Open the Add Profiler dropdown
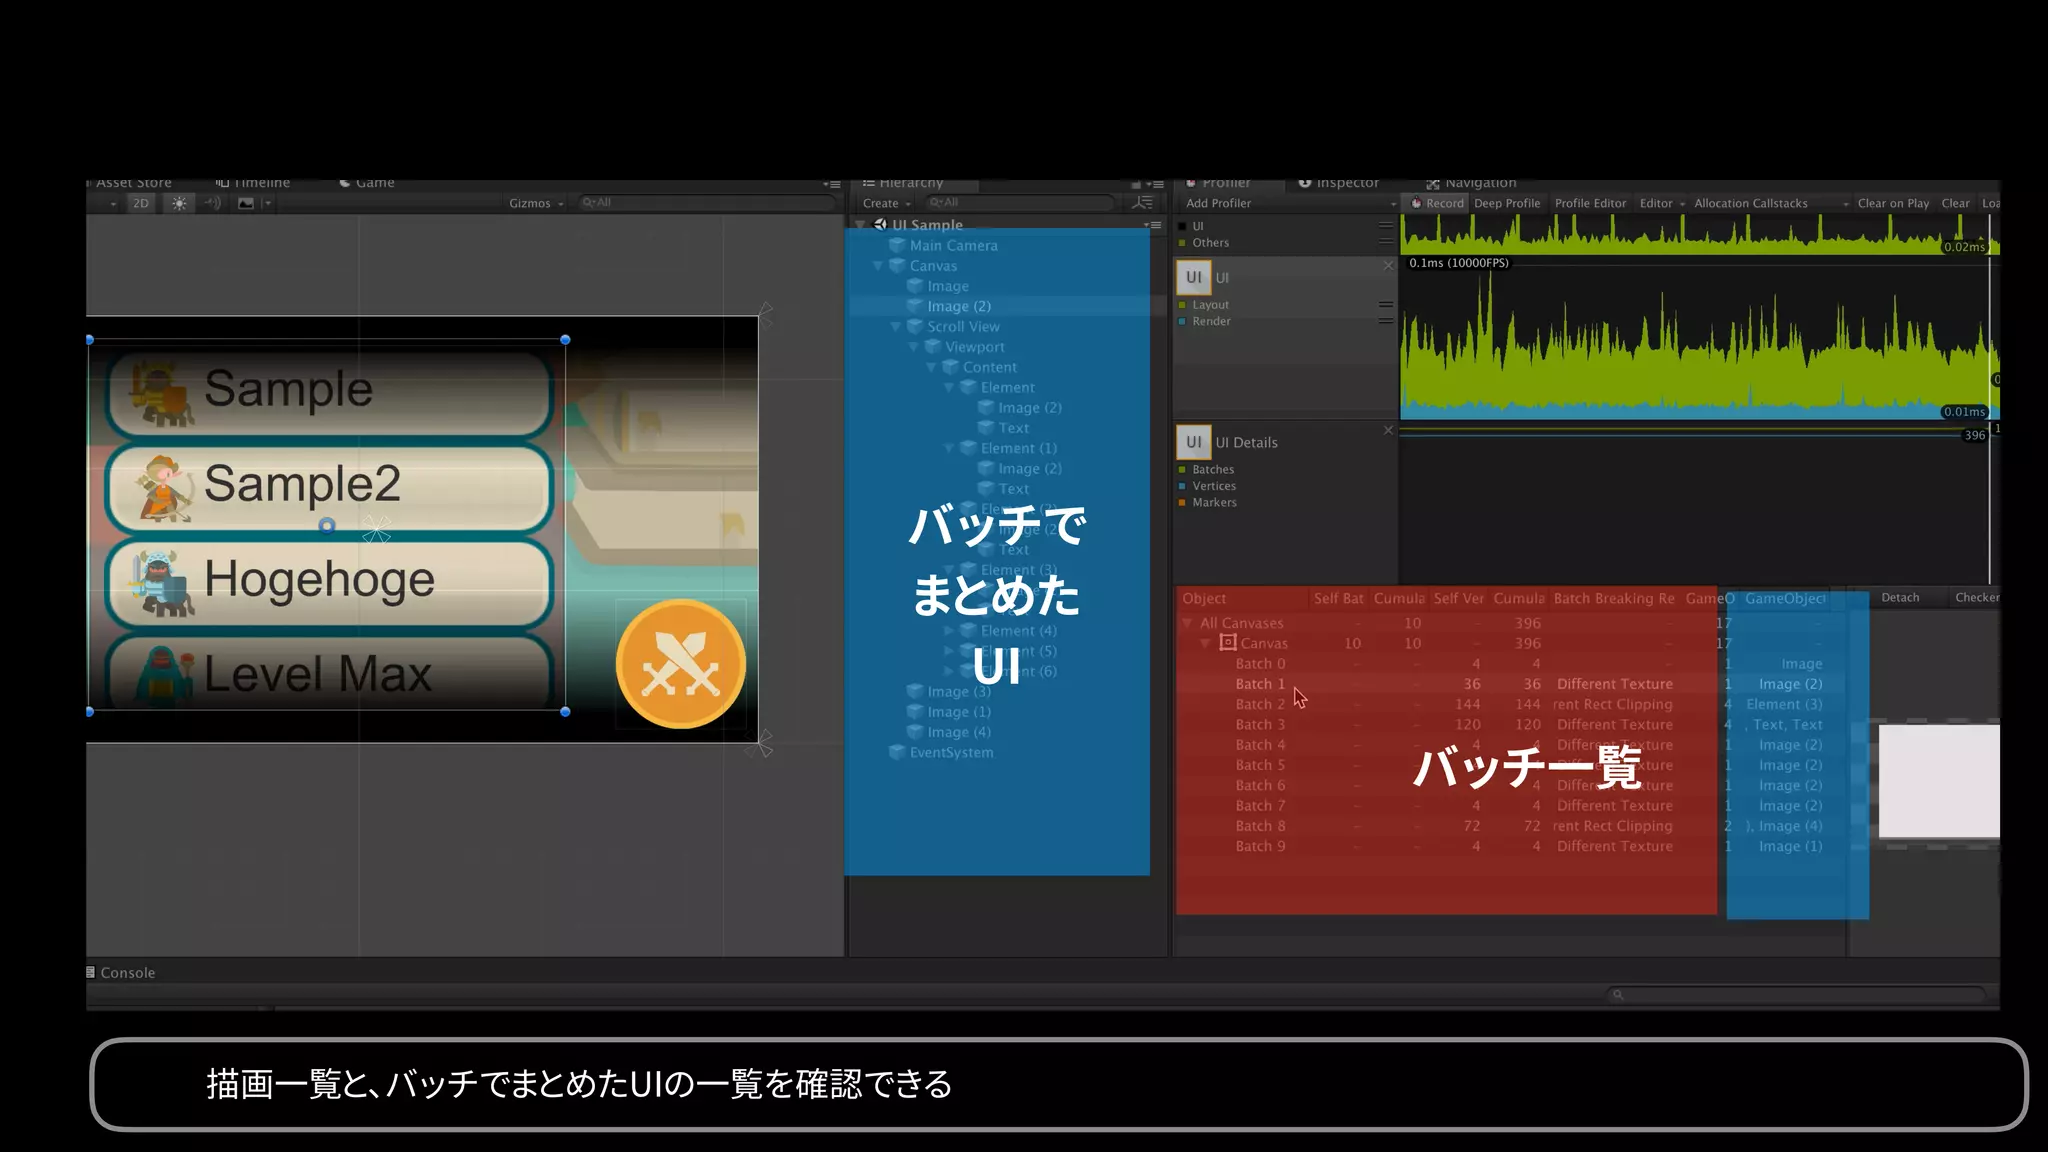This screenshot has height=1152, width=2048. 1290,203
